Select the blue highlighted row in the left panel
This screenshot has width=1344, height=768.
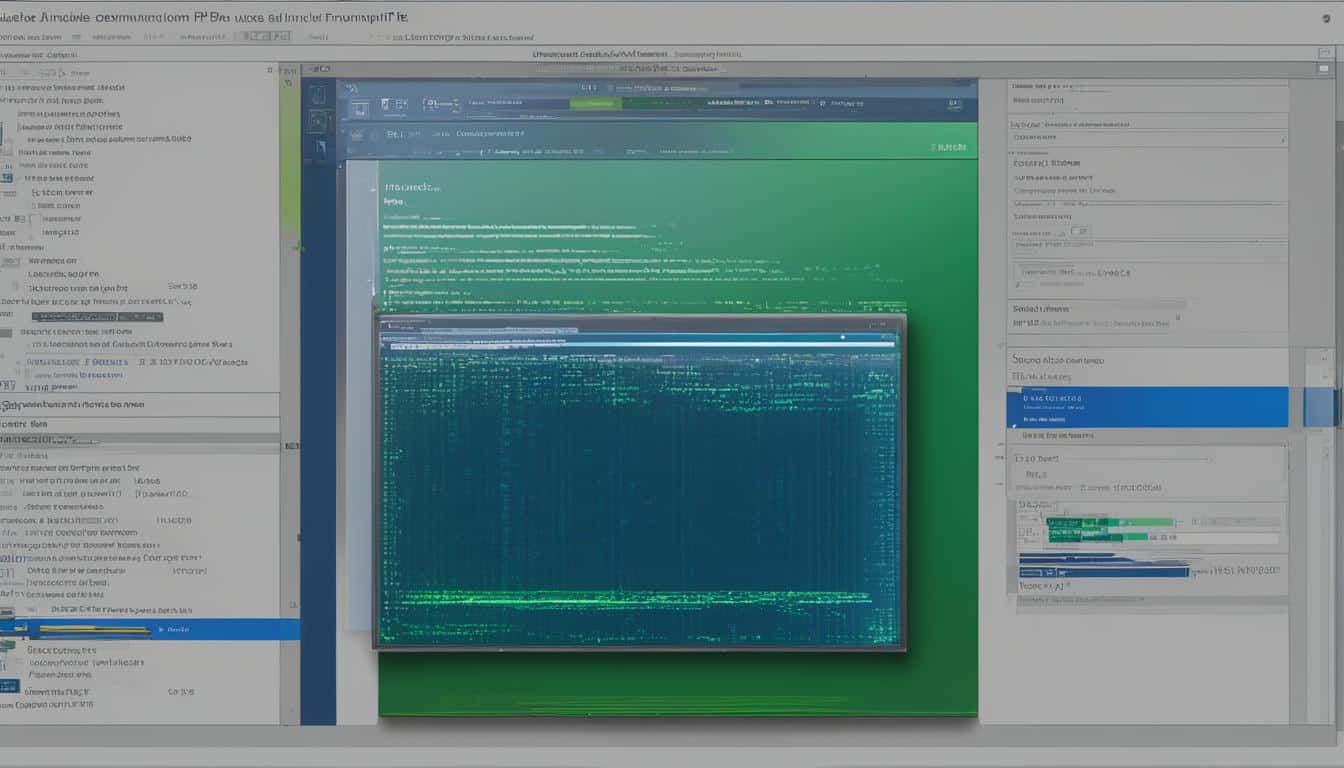(x=150, y=629)
